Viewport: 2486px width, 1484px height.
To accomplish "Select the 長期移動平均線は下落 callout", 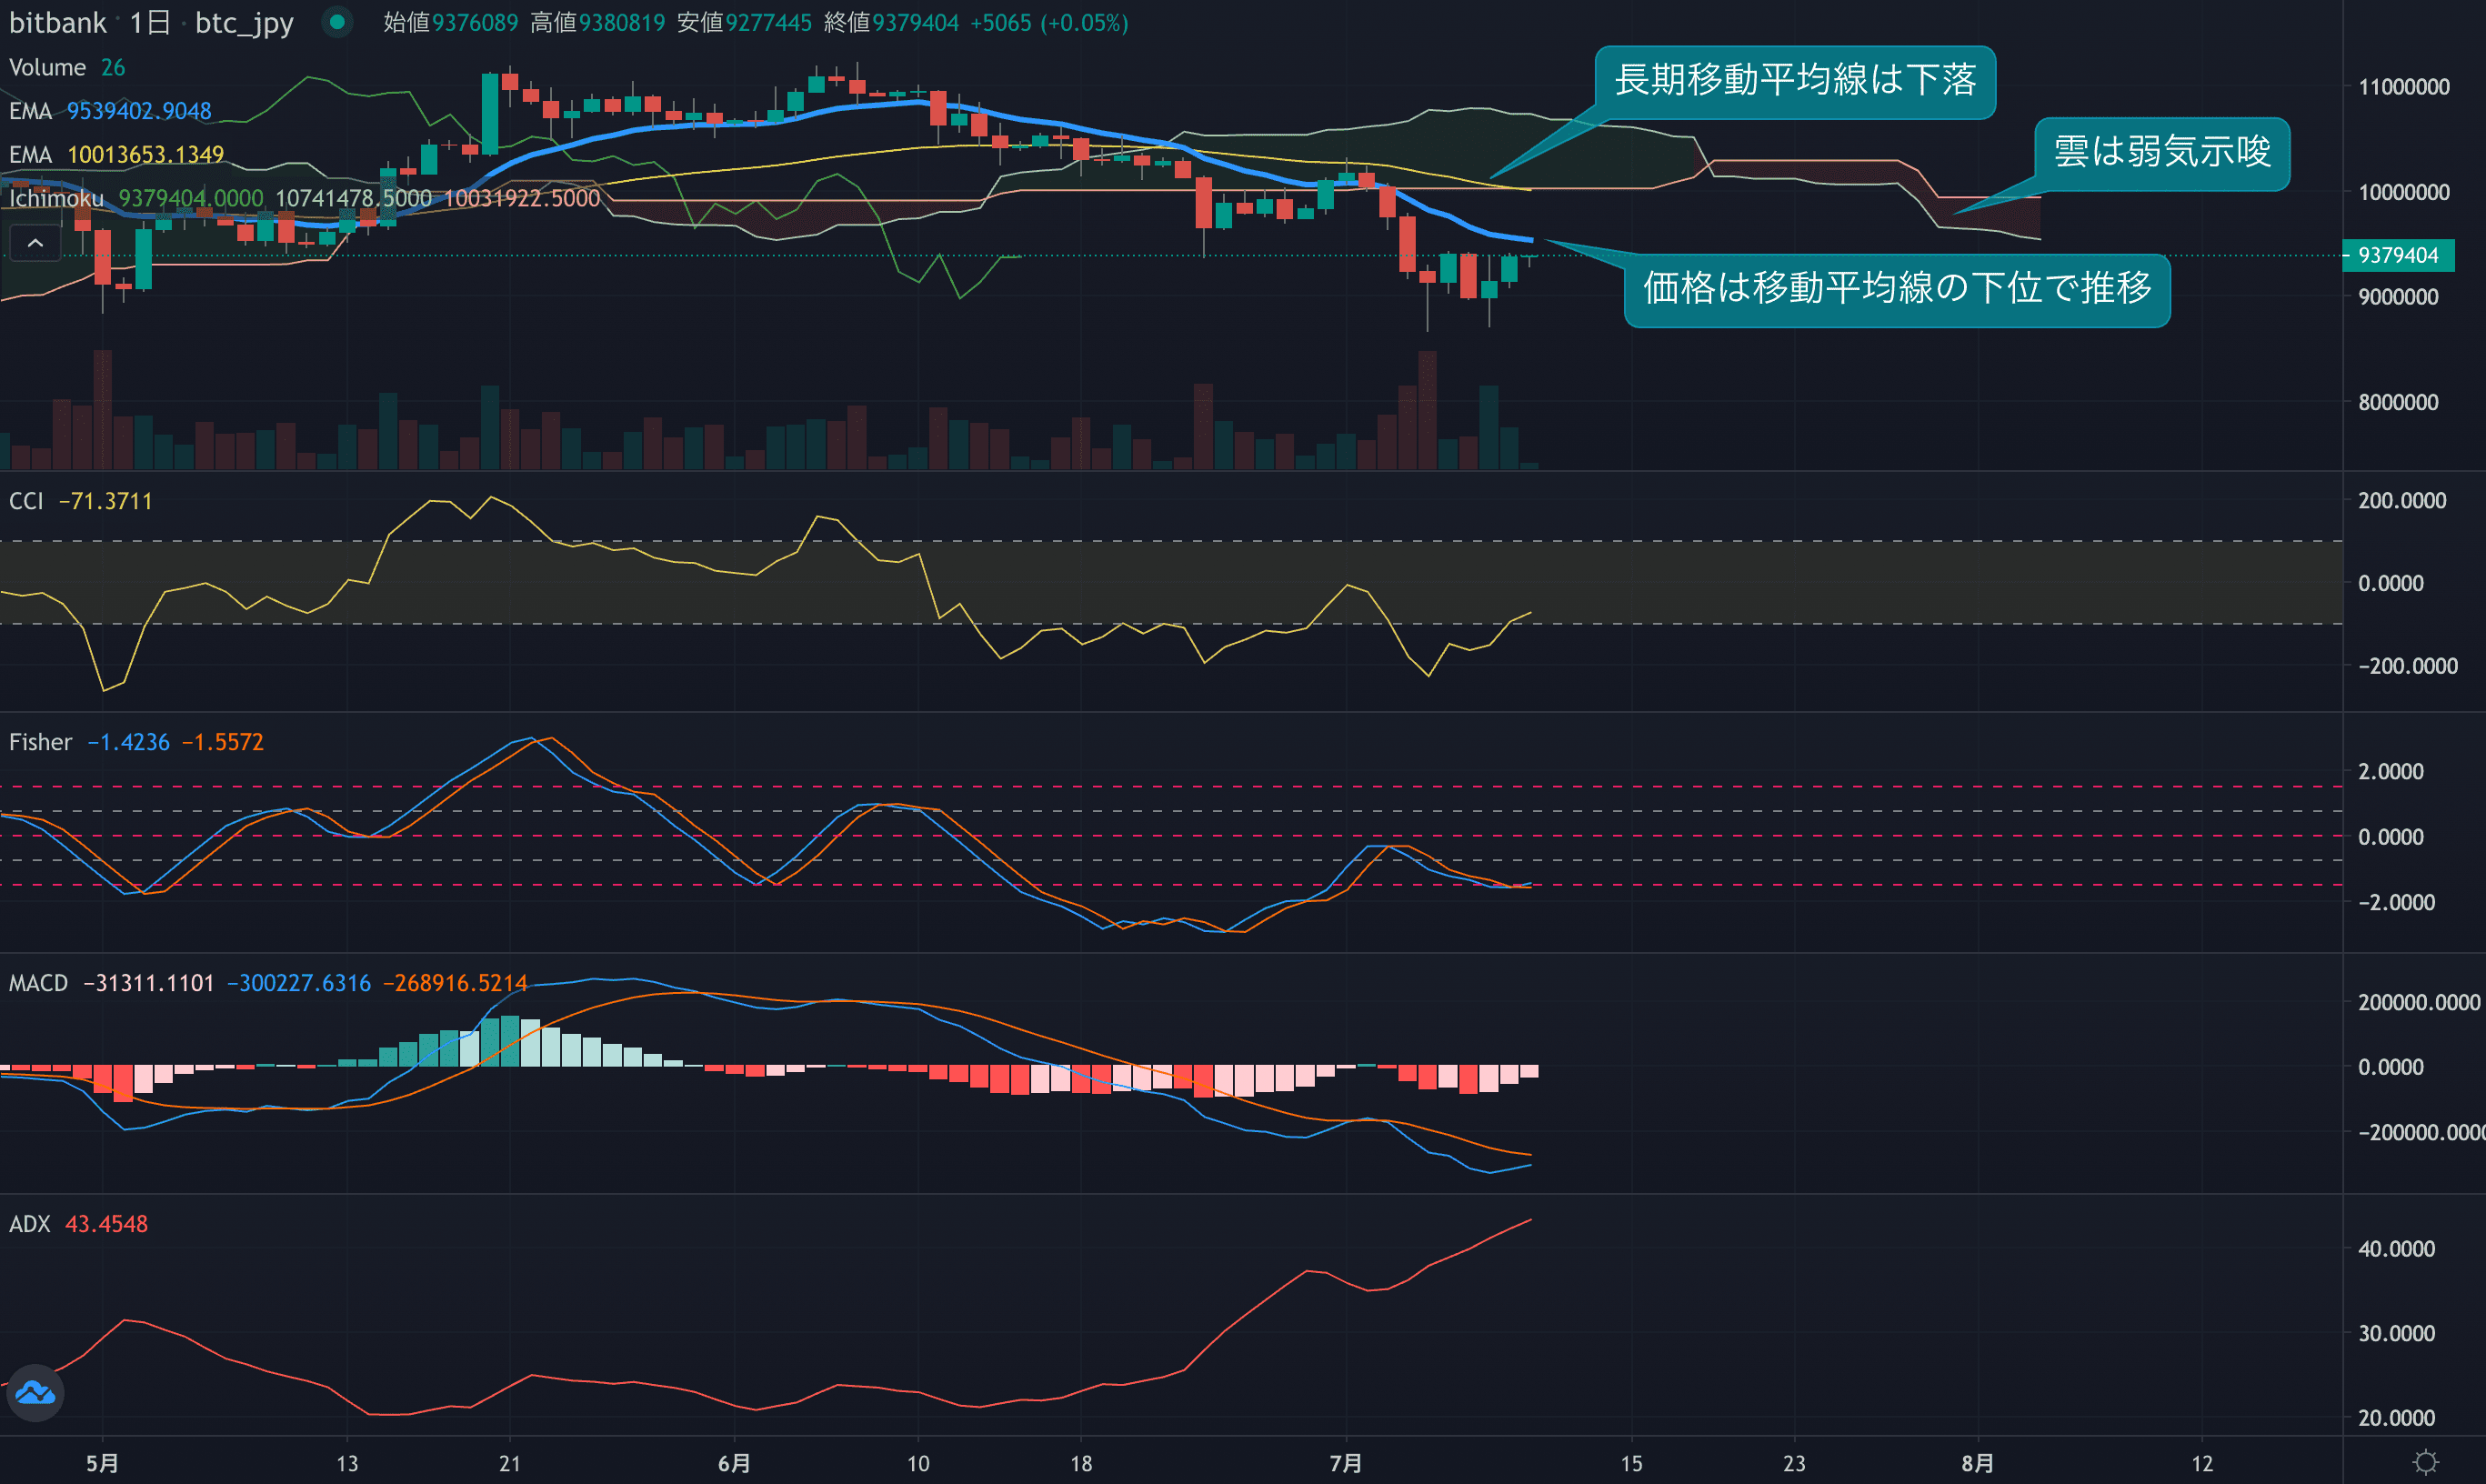I will (x=1794, y=81).
